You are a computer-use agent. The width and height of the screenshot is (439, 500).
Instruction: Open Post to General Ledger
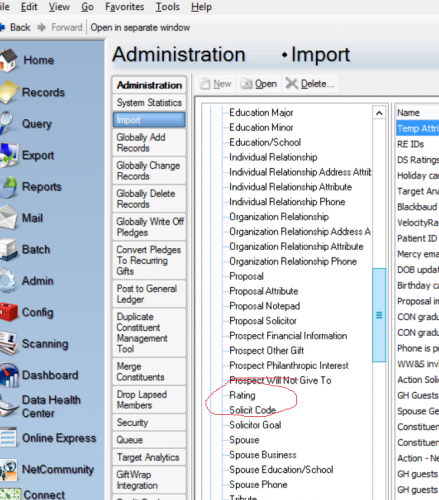click(149, 294)
